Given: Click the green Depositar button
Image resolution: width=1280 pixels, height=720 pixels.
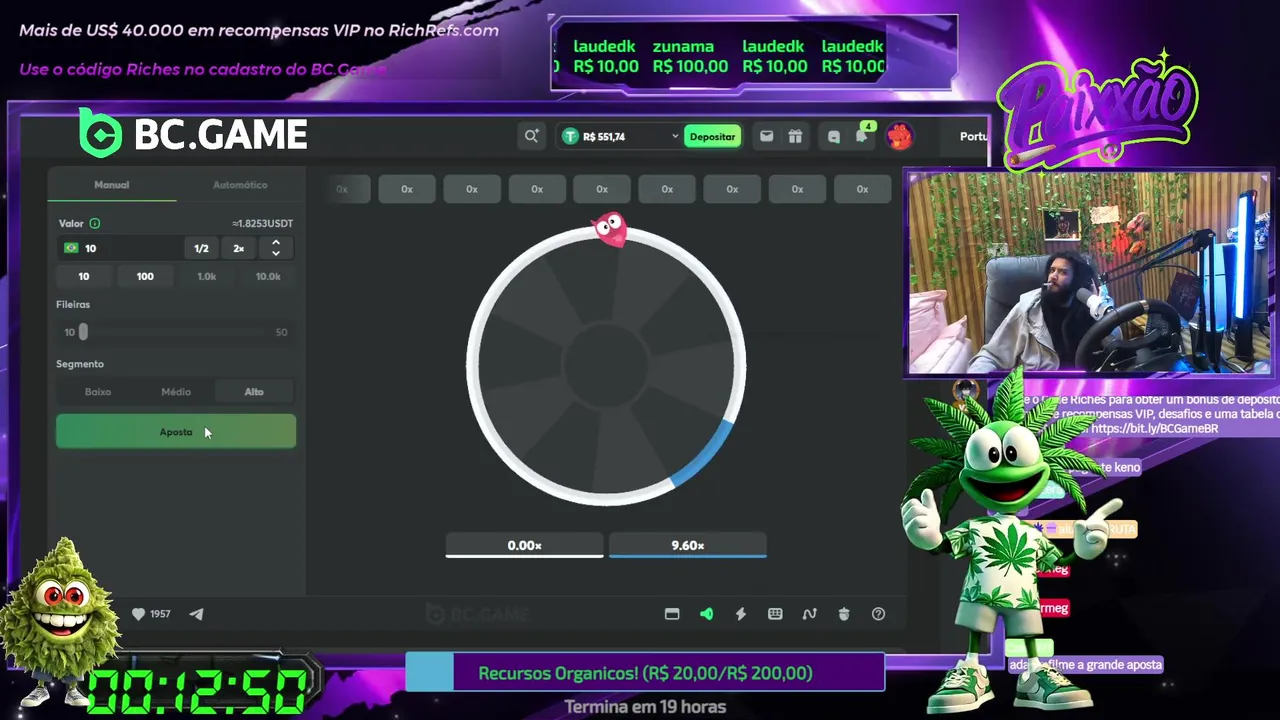Looking at the screenshot, I should (712, 136).
